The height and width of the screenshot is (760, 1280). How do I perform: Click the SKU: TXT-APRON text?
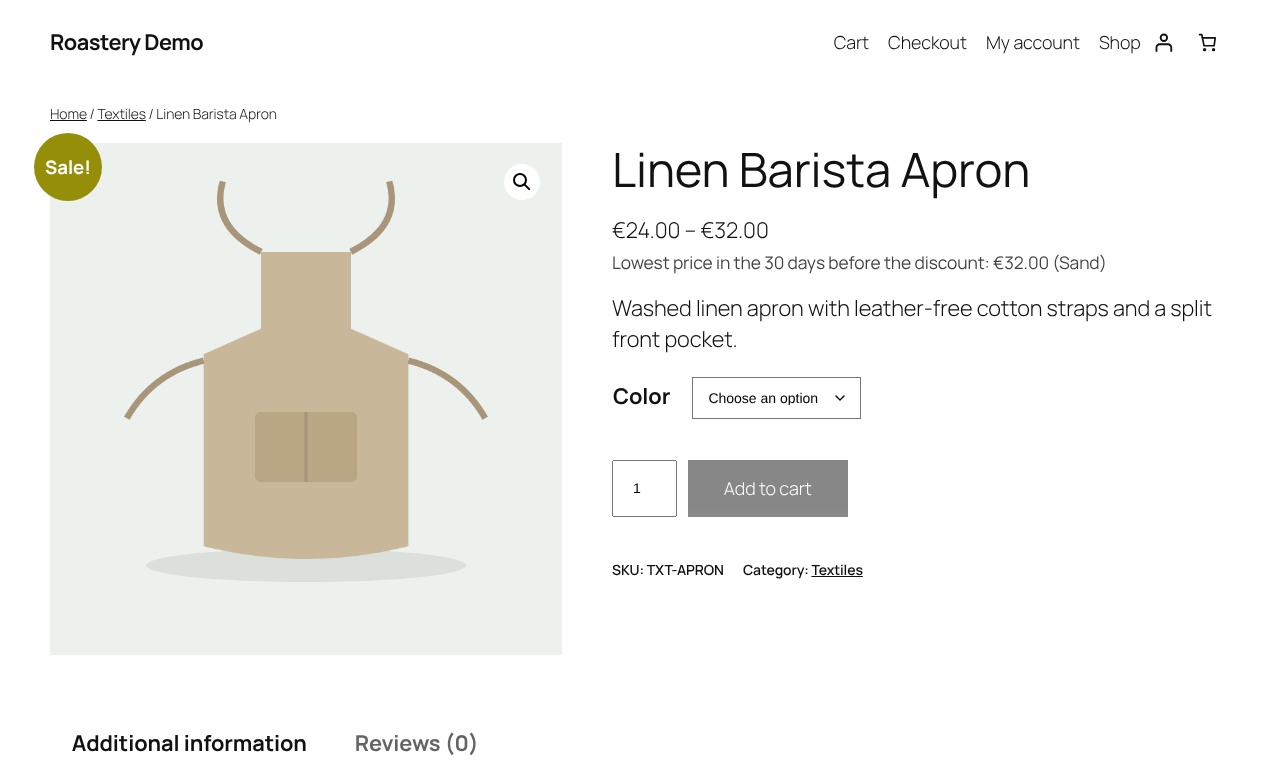pyautogui.click(x=668, y=570)
